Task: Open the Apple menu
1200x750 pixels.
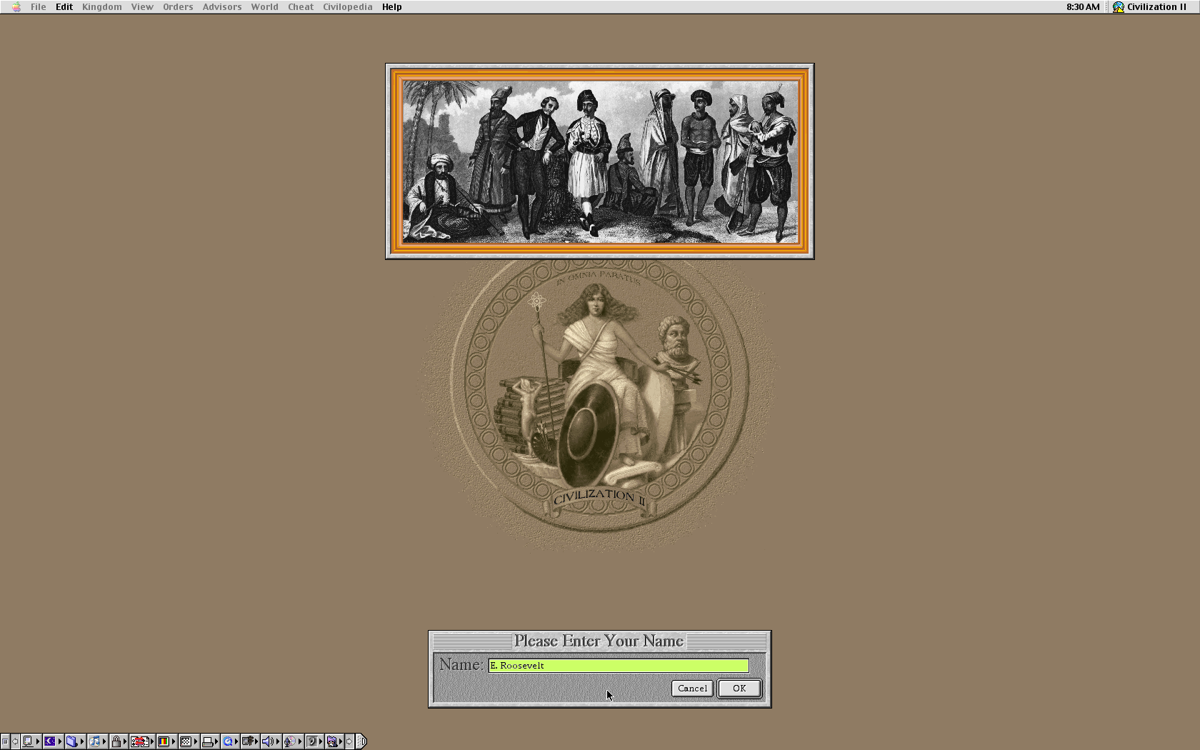Action: (x=15, y=7)
